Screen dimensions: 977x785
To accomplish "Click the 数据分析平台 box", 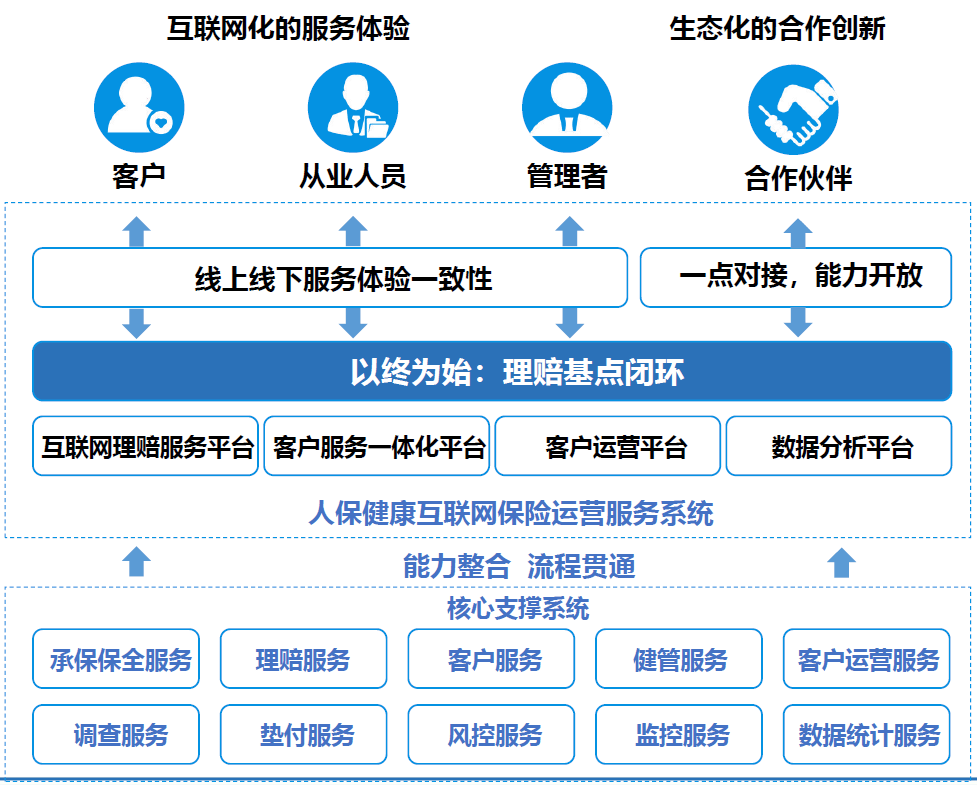I will coord(843,445).
